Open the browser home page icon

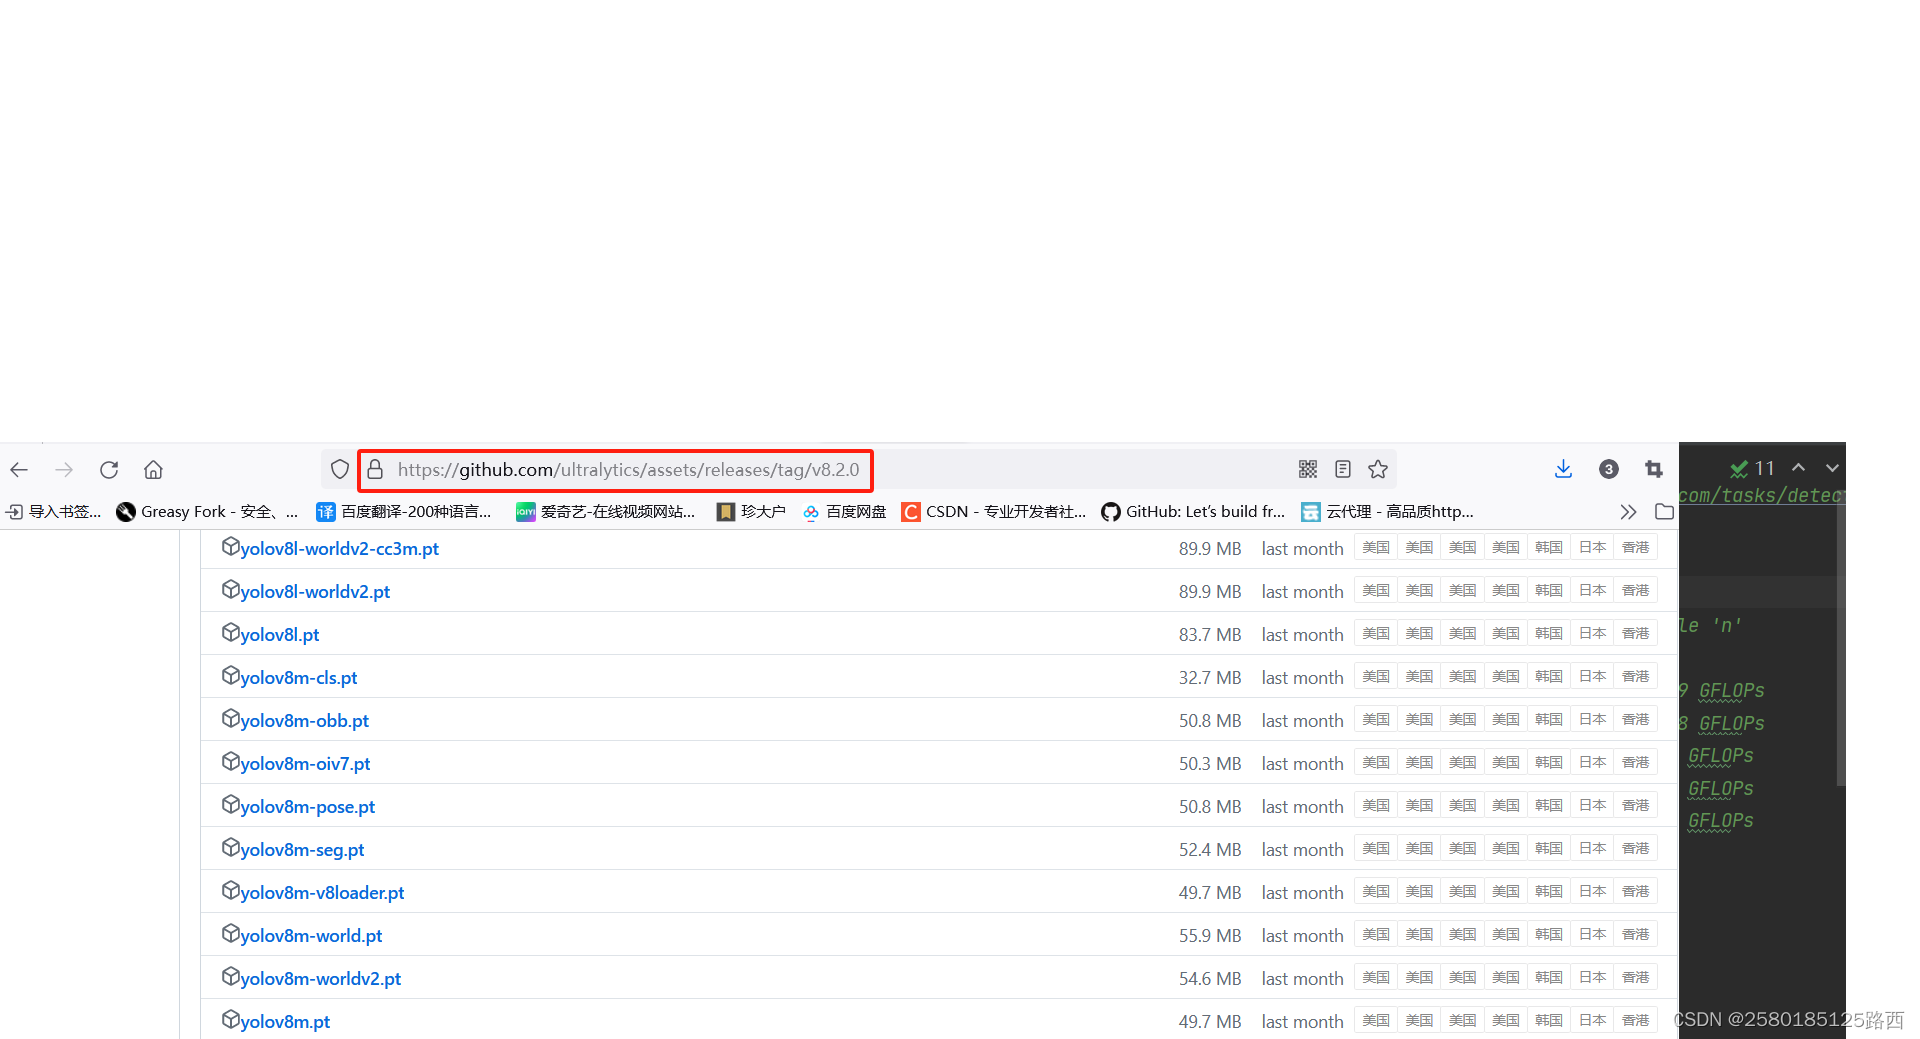pyautogui.click(x=153, y=469)
